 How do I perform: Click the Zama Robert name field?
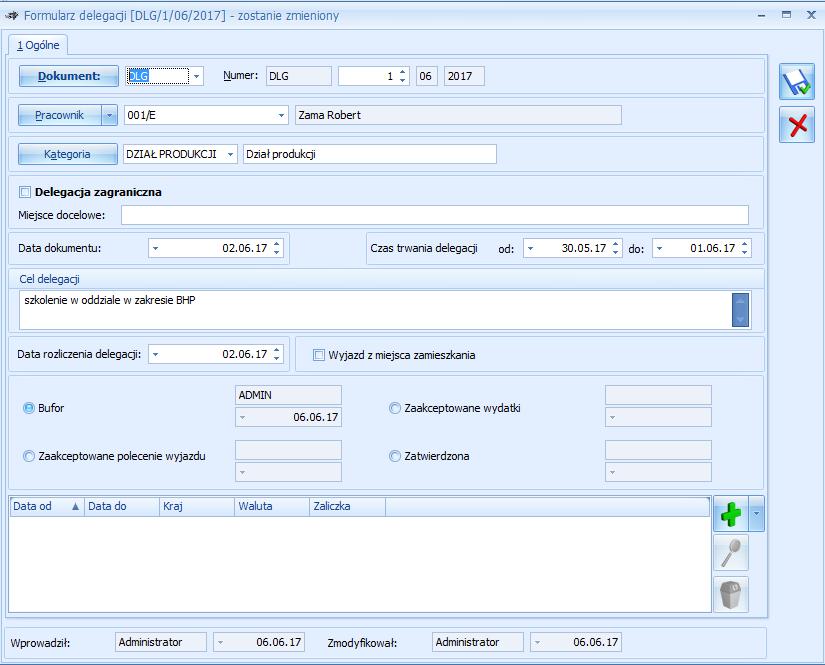(x=458, y=115)
